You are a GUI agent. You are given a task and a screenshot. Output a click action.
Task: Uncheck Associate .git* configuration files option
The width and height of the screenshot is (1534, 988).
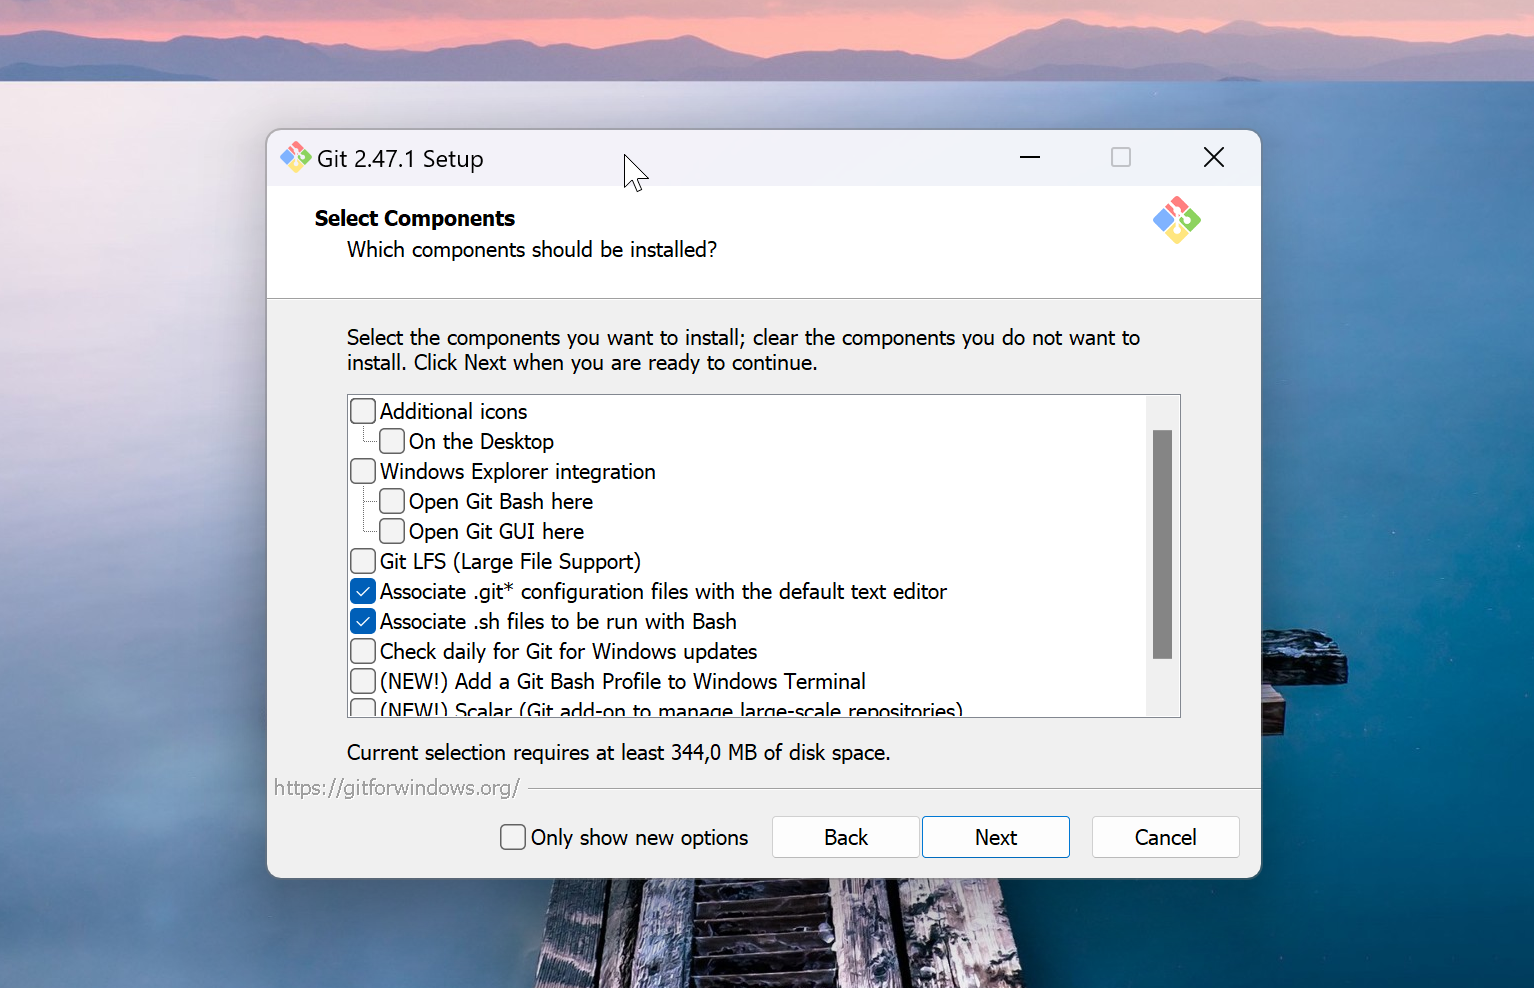363,591
